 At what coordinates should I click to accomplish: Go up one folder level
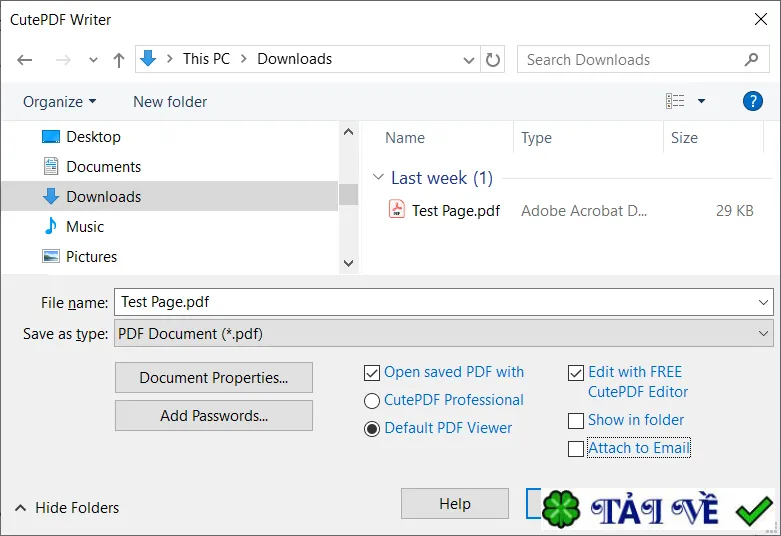[x=119, y=60]
